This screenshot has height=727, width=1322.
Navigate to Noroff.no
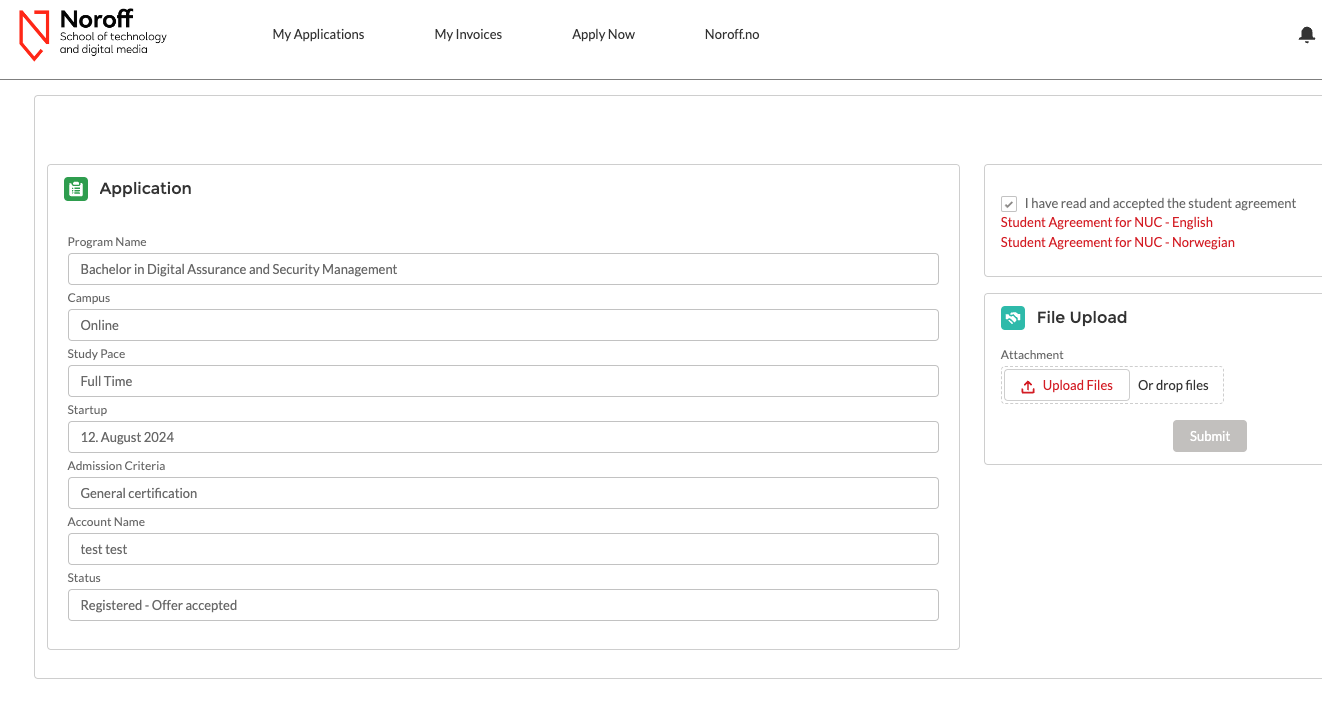click(731, 34)
